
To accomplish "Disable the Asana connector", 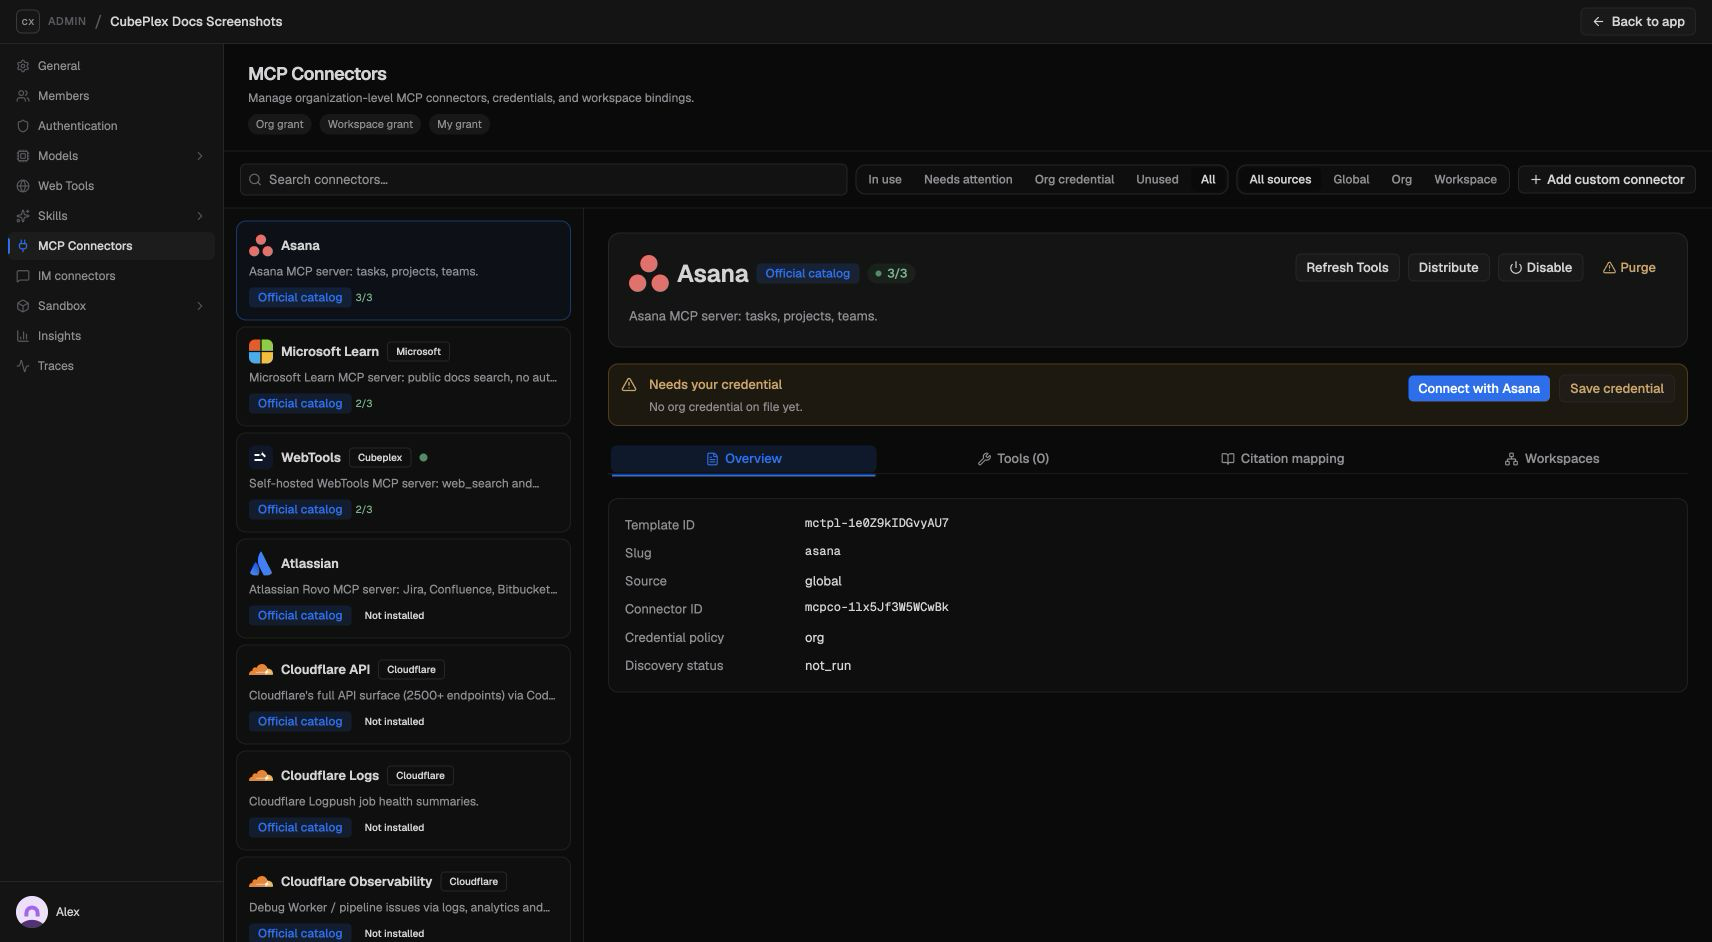I will click(x=1540, y=268).
